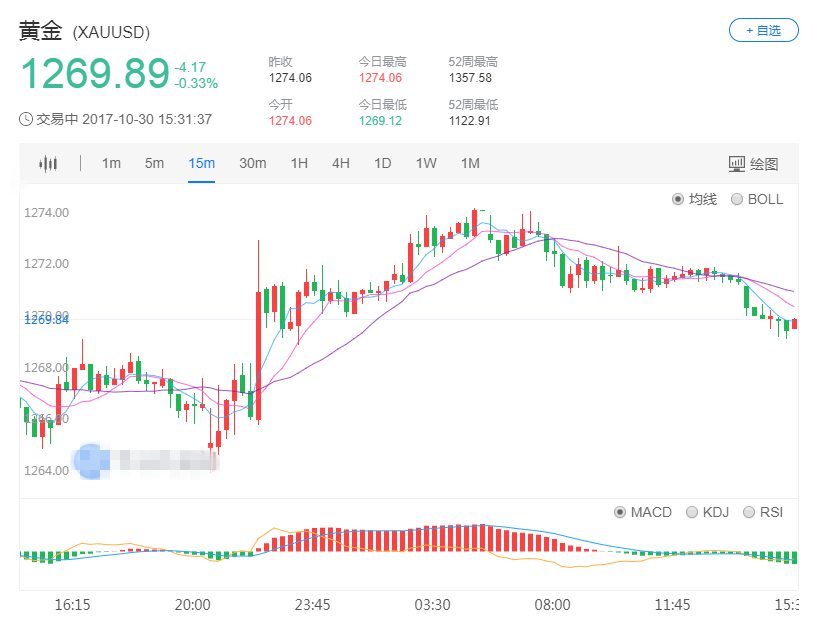This screenshot has width=814, height=637.
Task: Switch to the RSI indicator
Action: (x=749, y=512)
